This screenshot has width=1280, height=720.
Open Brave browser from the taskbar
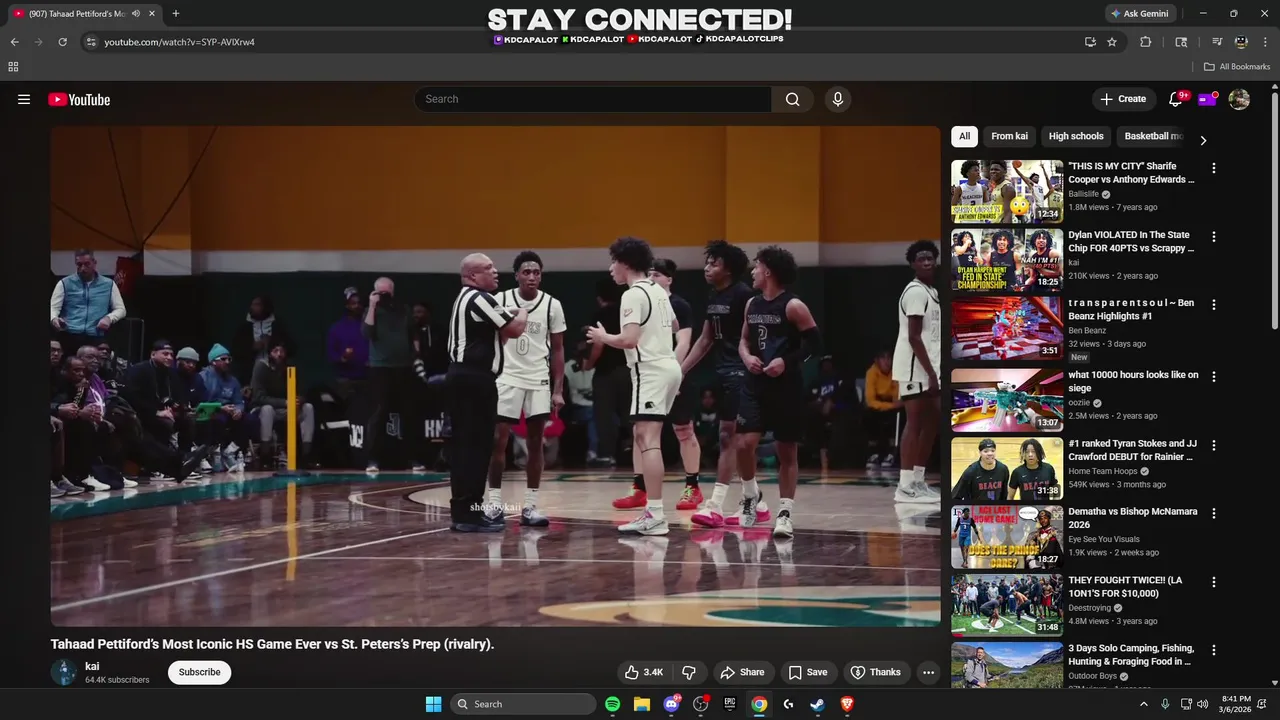[847, 704]
